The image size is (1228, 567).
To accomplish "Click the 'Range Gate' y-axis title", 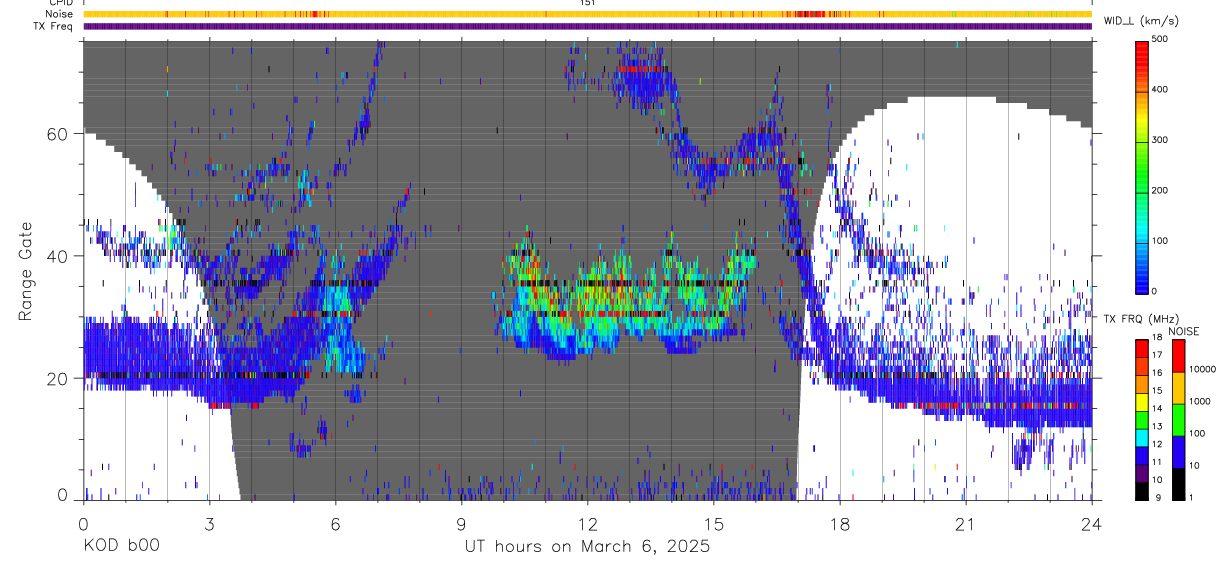I will coord(26,271).
